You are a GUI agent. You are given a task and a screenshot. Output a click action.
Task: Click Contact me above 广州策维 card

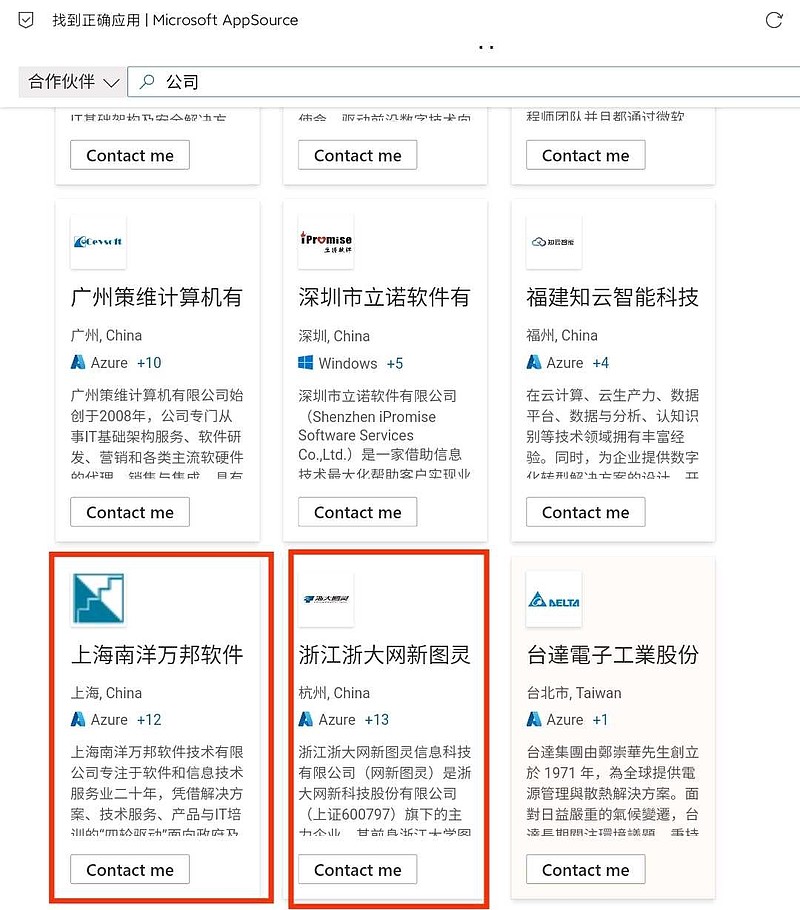point(130,155)
